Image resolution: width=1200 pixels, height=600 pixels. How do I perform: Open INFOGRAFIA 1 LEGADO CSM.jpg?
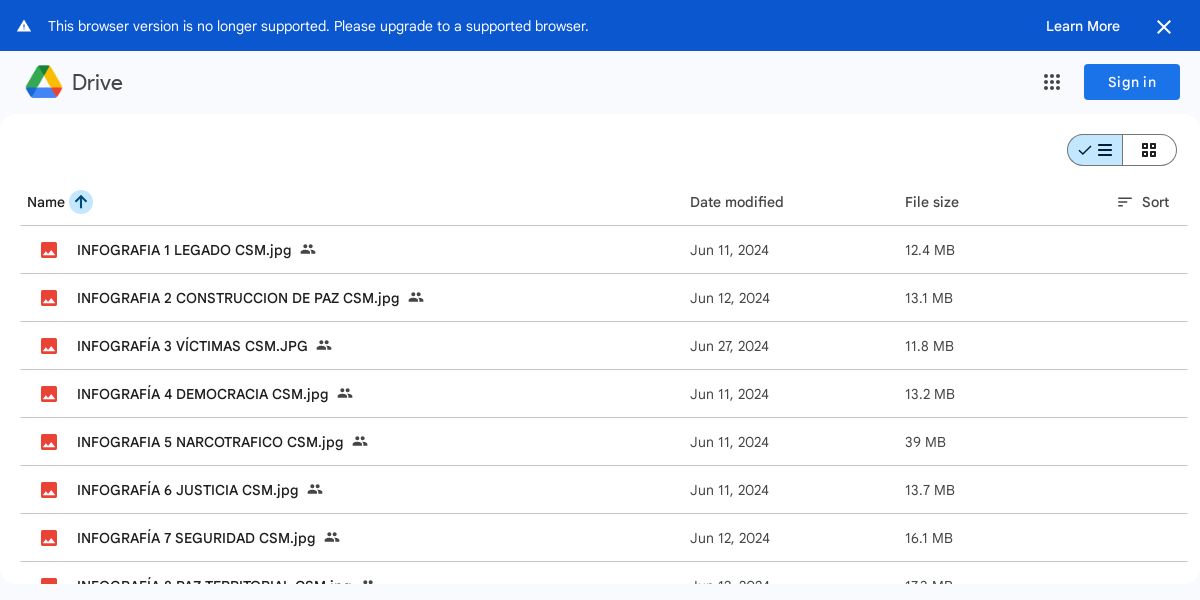(184, 250)
